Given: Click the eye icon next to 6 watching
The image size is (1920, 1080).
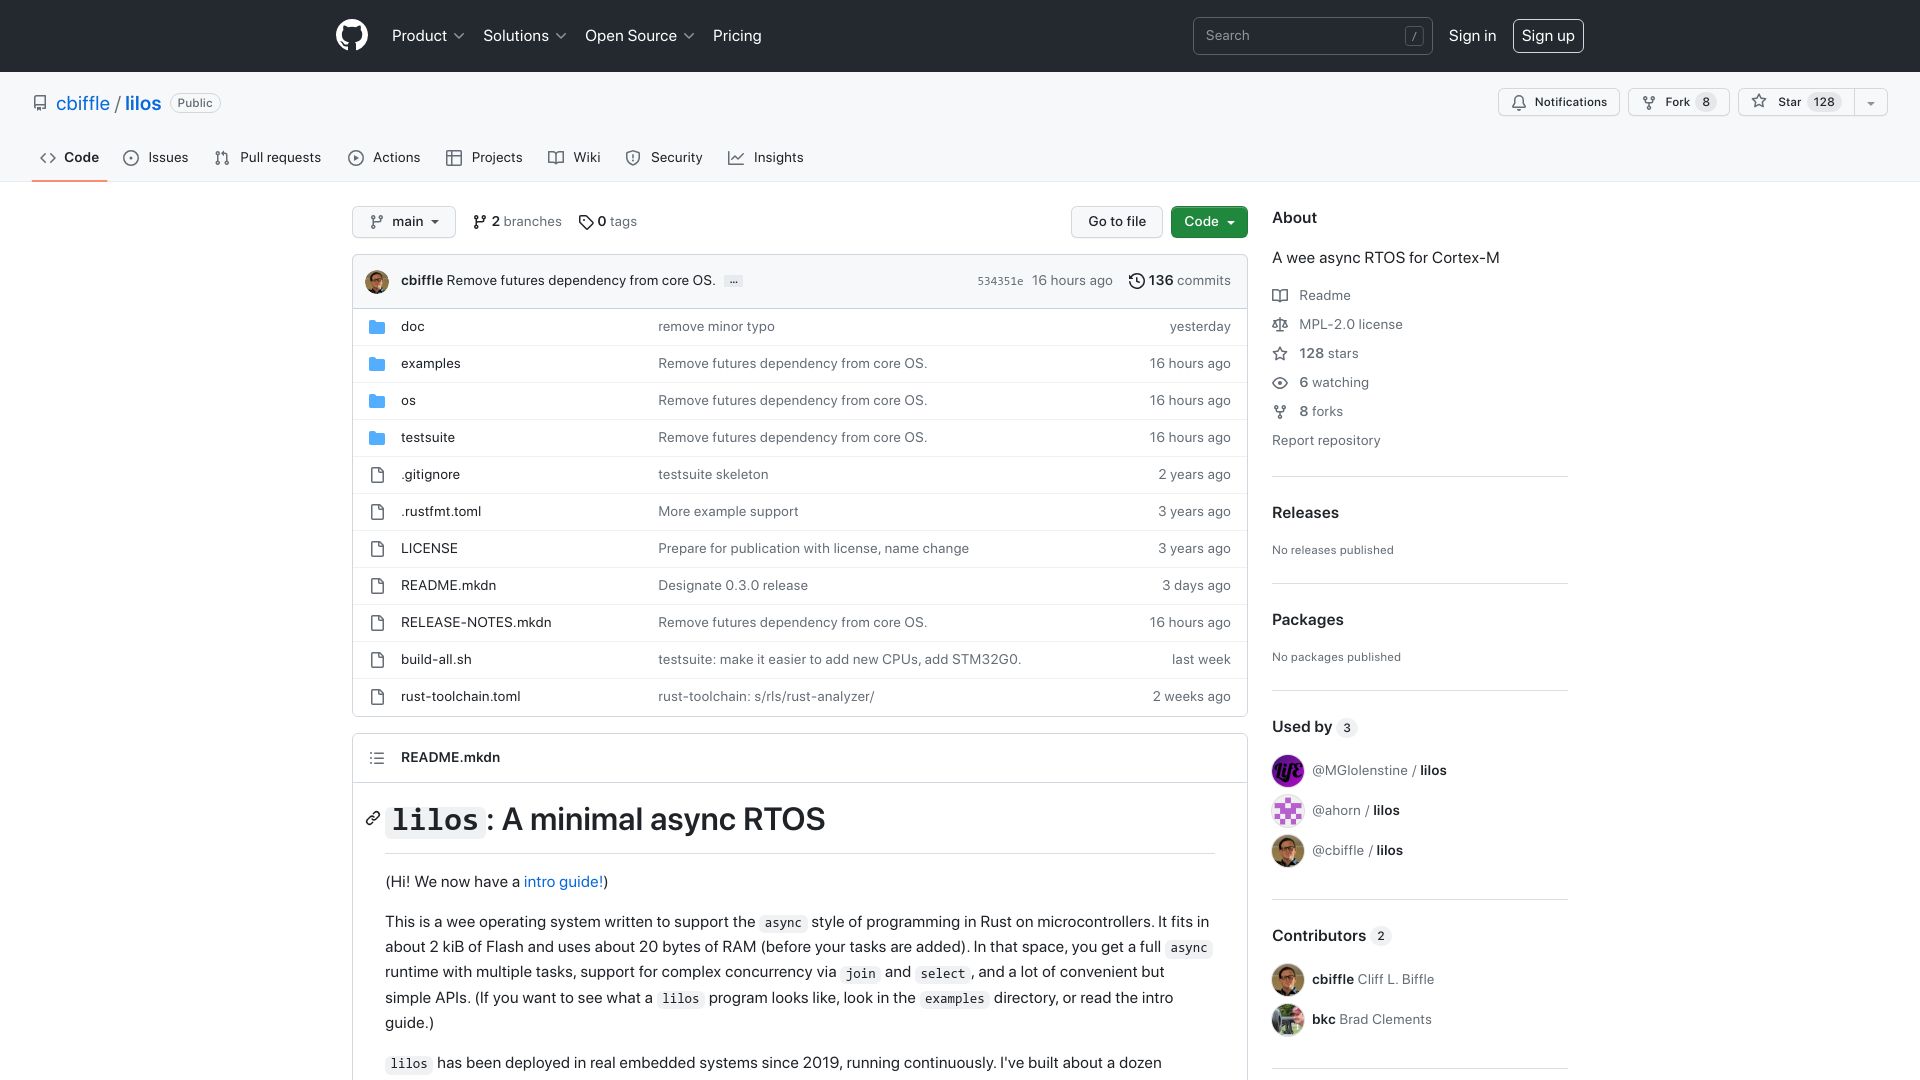Looking at the screenshot, I should pos(1280,383).
